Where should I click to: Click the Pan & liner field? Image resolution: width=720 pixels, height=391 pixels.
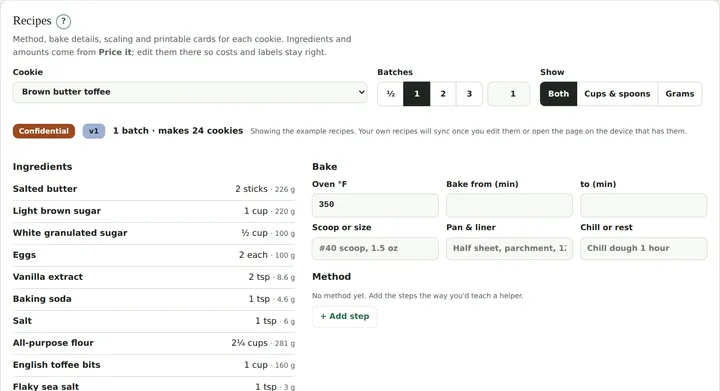[x=509, y=248]
